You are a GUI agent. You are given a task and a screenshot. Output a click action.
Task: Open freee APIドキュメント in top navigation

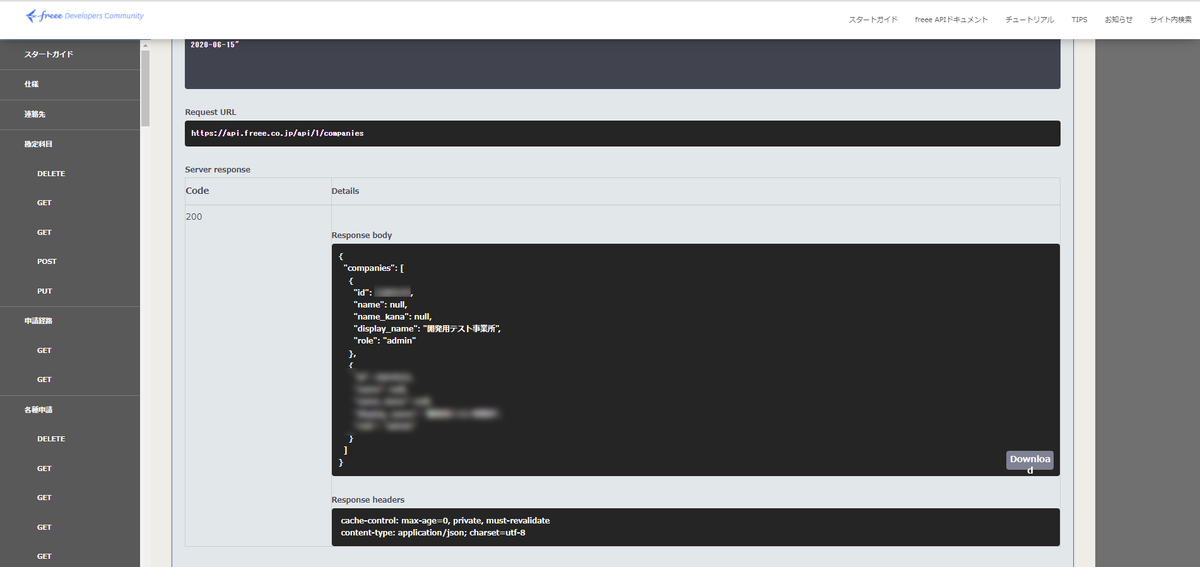(951, 20)
